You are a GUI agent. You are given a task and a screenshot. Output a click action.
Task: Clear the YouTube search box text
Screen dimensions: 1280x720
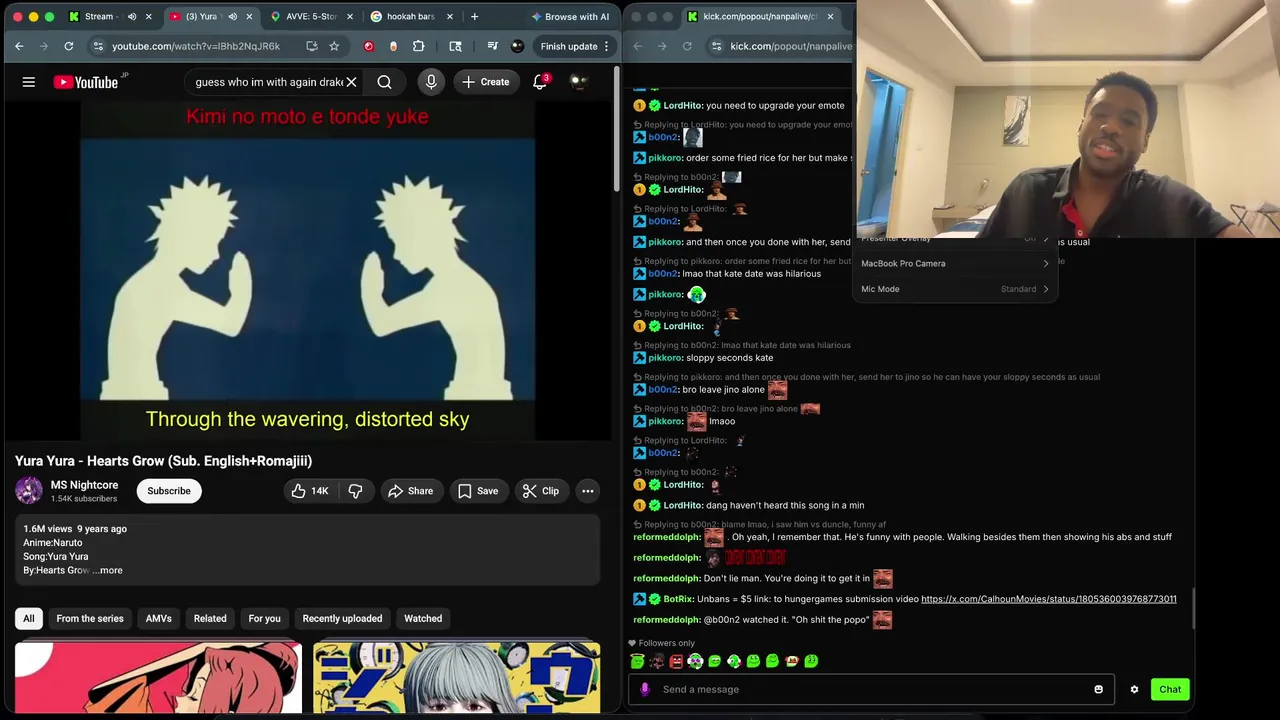coord(351,82)
